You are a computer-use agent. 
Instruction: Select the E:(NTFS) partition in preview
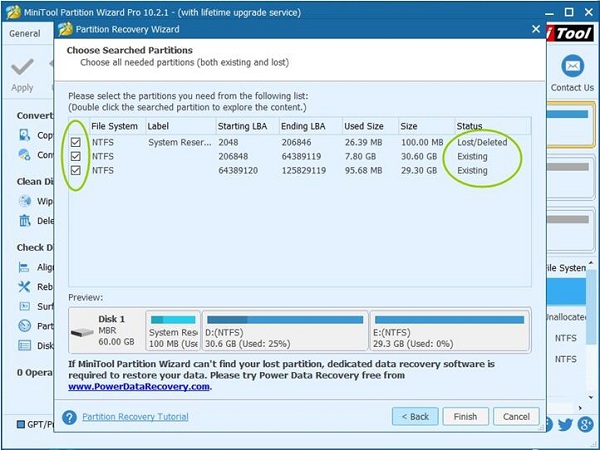450,331
